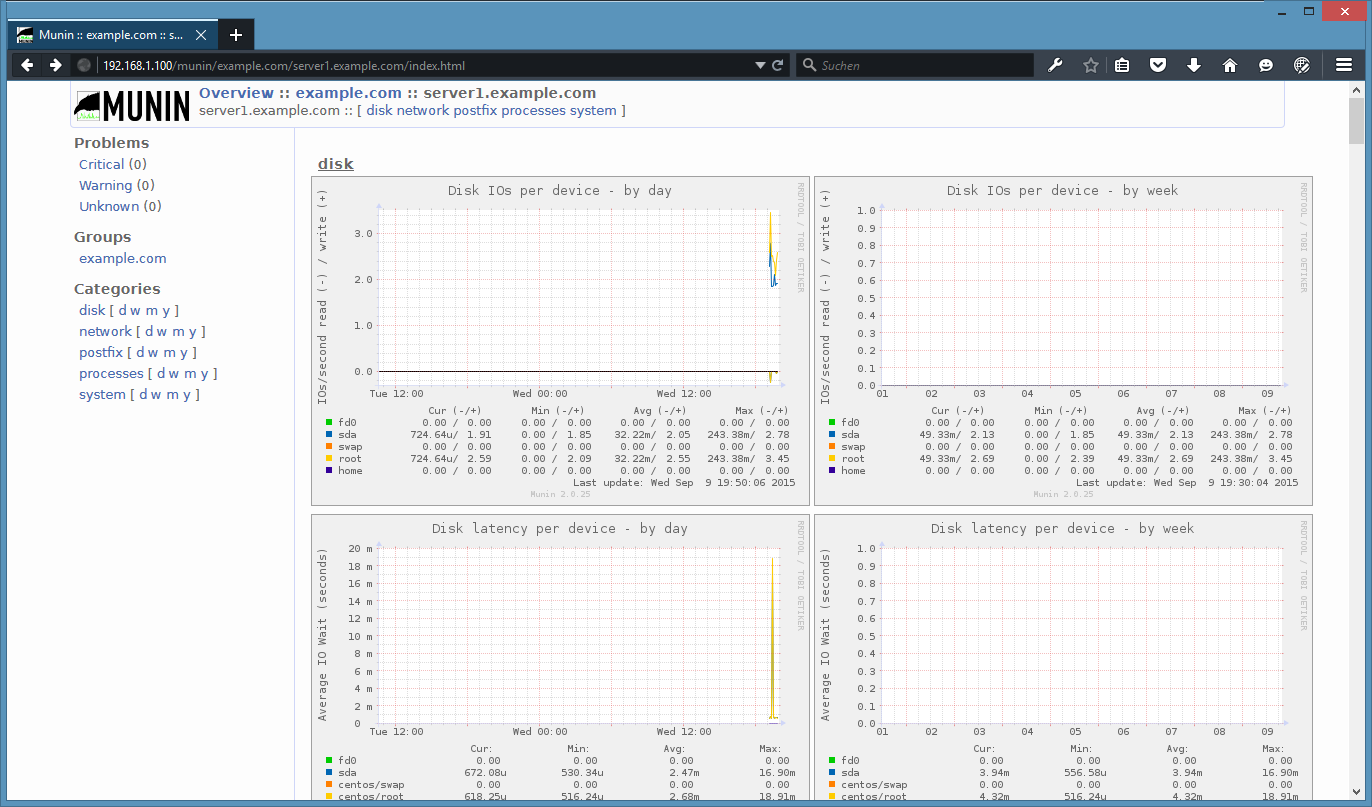Go to the home page icon

pos(1230,65)
